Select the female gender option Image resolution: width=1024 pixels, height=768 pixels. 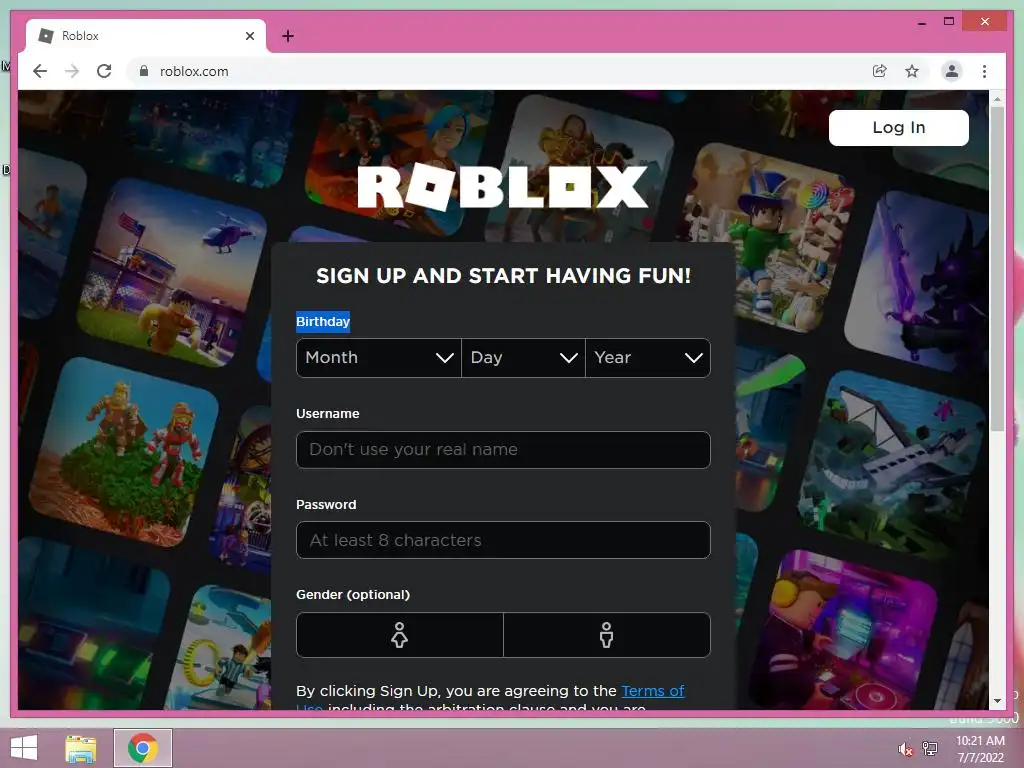400,635
